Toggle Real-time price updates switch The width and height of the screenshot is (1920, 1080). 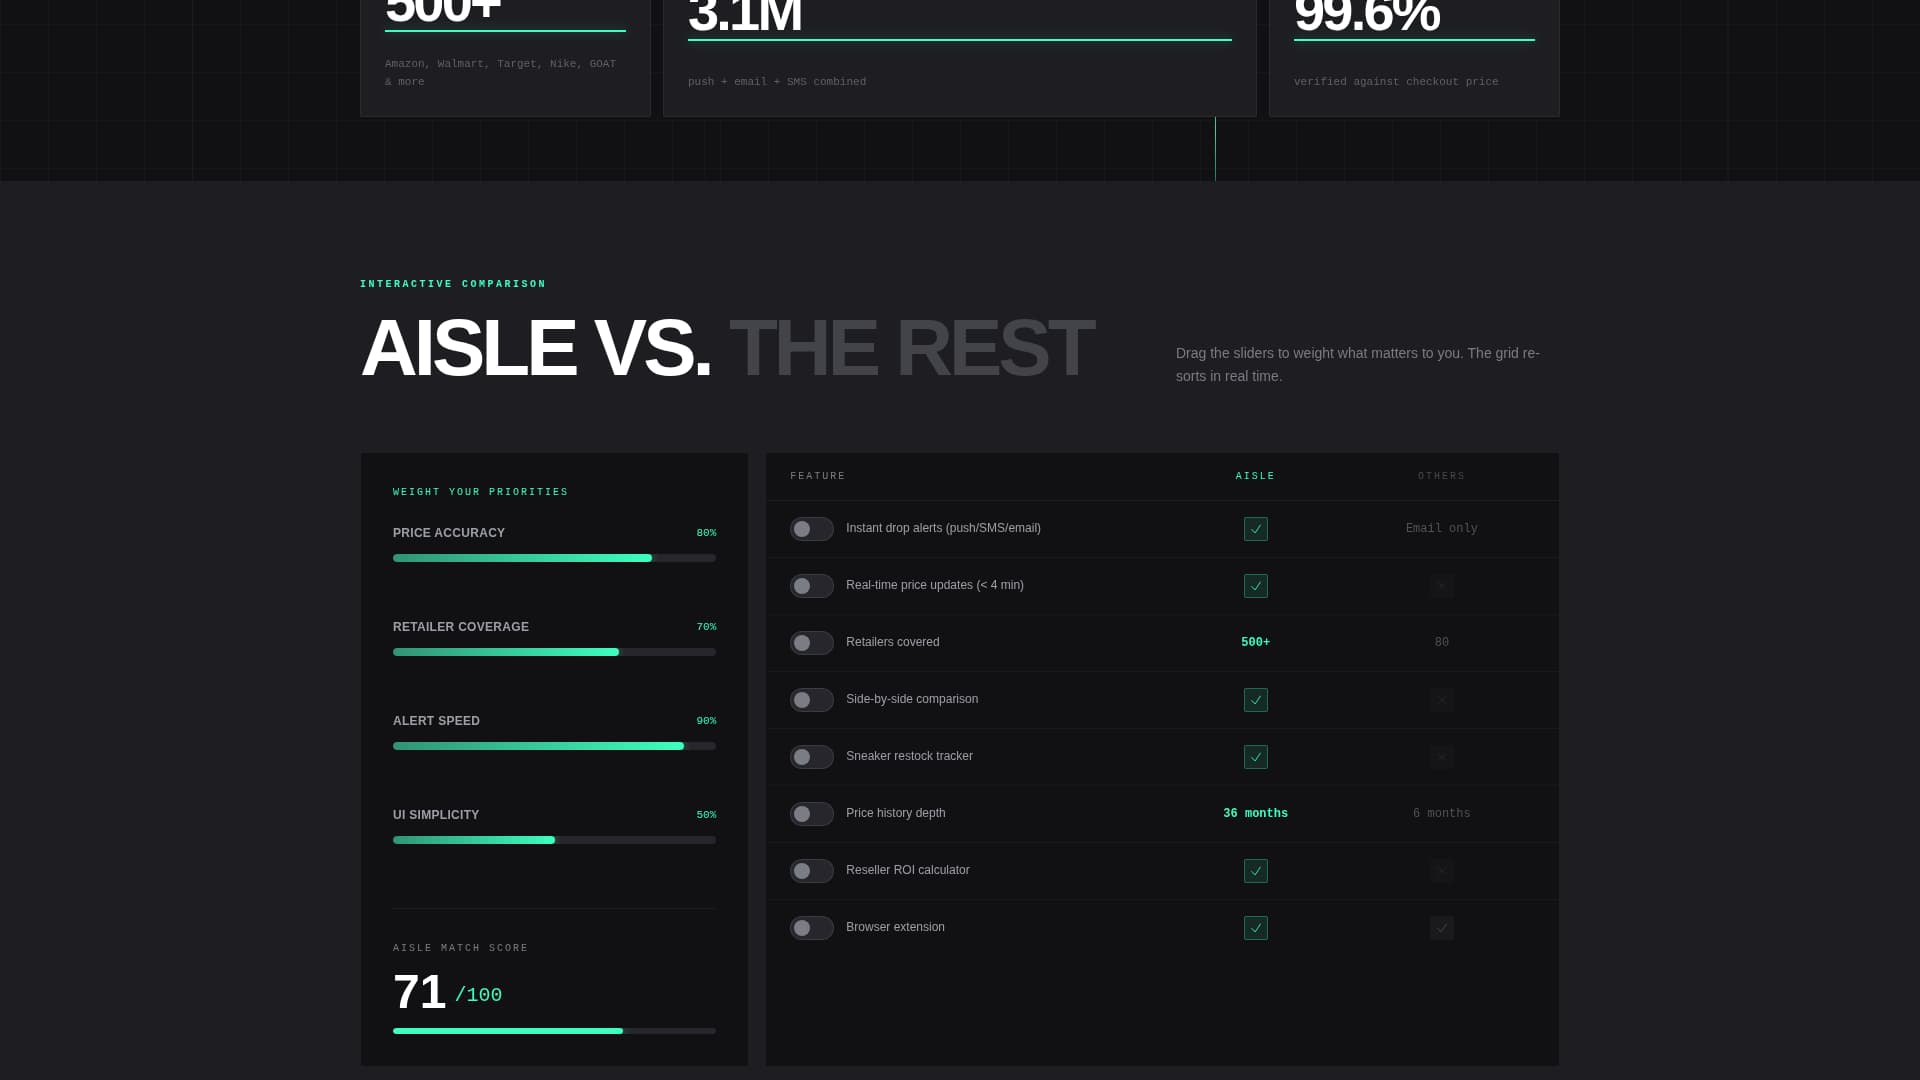pyautogui.click(x=811, y=586)
